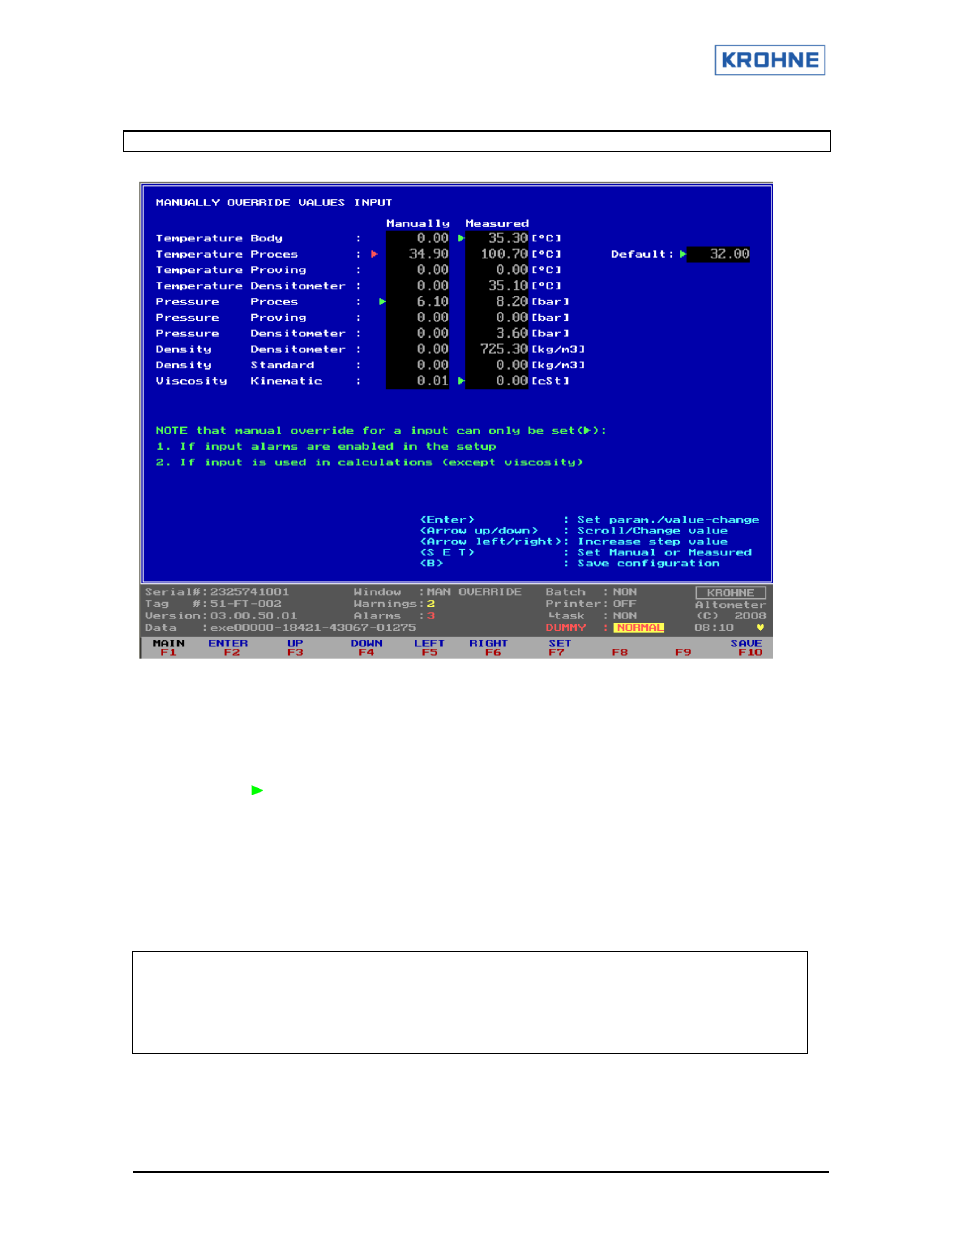Click the Viscosity Kinematic row label

pyautogui.click(x=239, y=381)
